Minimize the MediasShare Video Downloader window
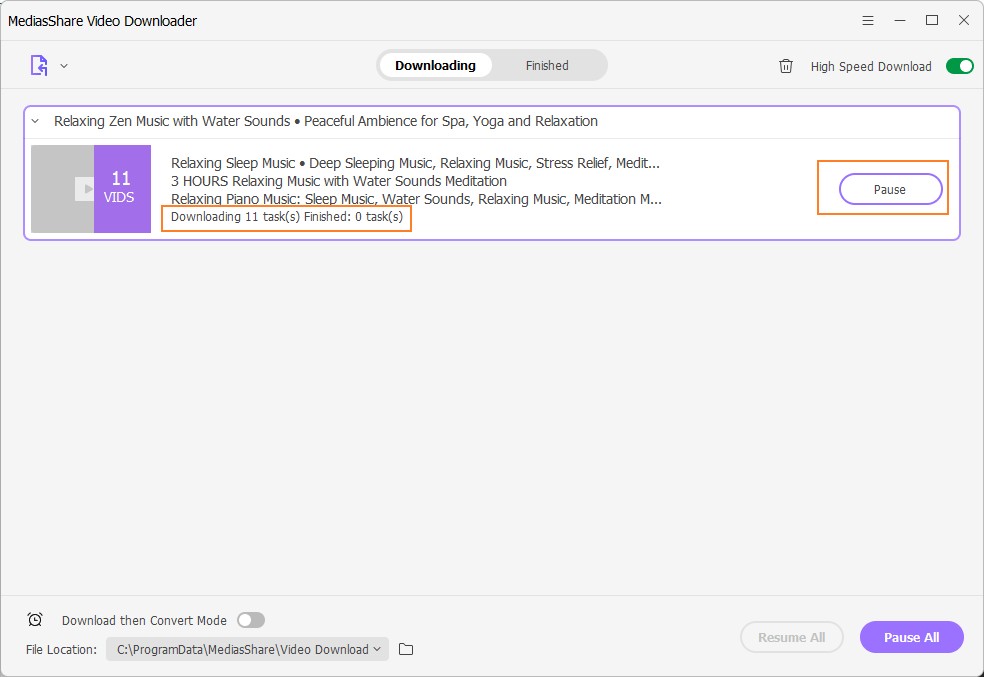The width and height of the screenshot is (984, 677). coord(899,20)
